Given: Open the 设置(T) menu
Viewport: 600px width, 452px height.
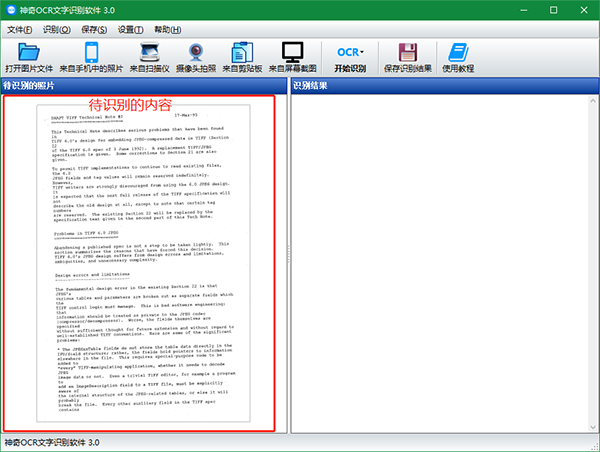Looking at the screenshot, I should click(x=131, y=30).
